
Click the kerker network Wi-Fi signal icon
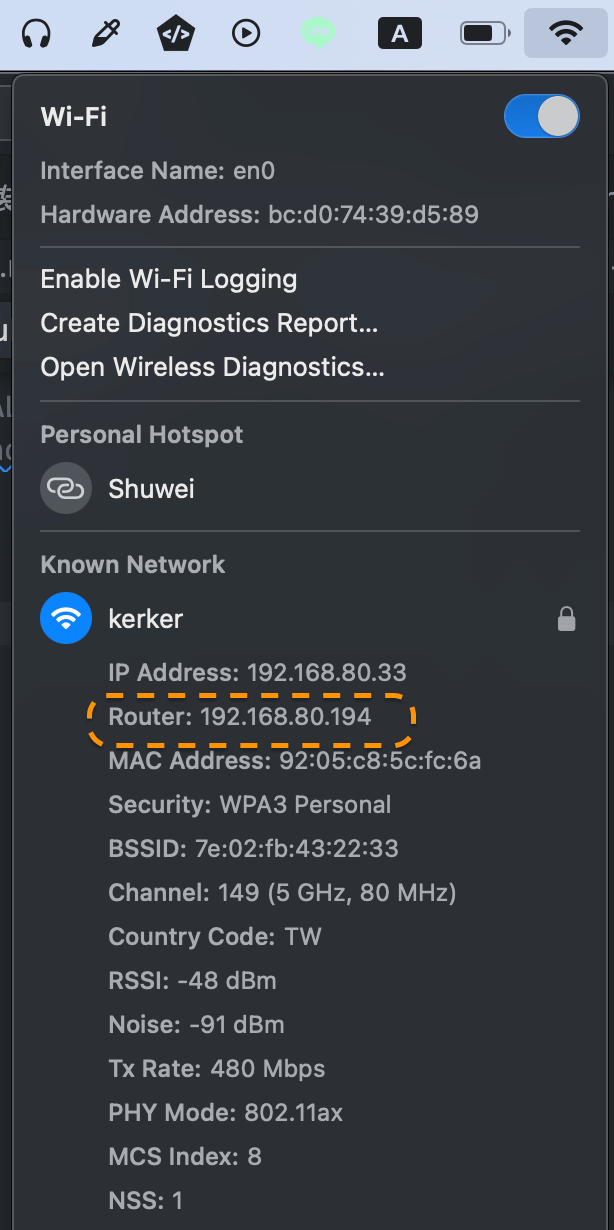coord(65,618)
